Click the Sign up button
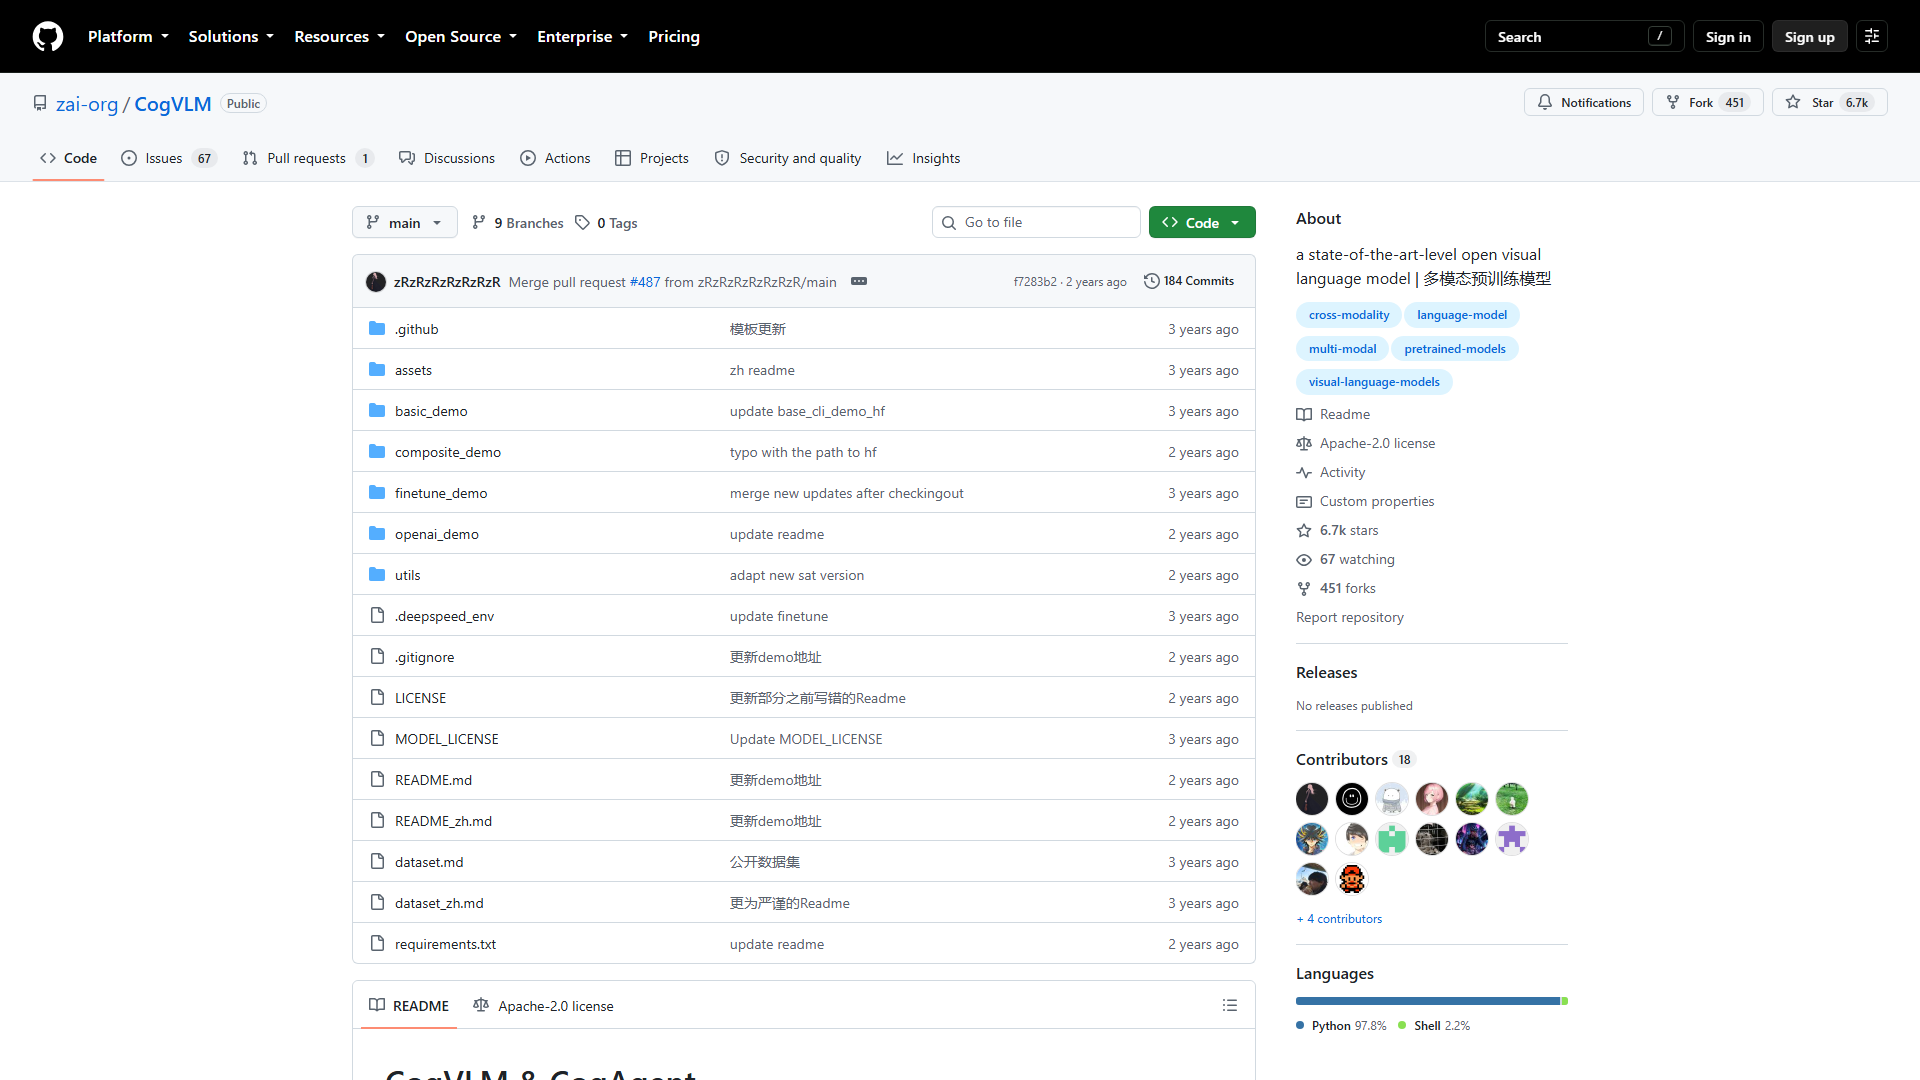This screenshot has height=1080, width=1920. coord(1809,37)
